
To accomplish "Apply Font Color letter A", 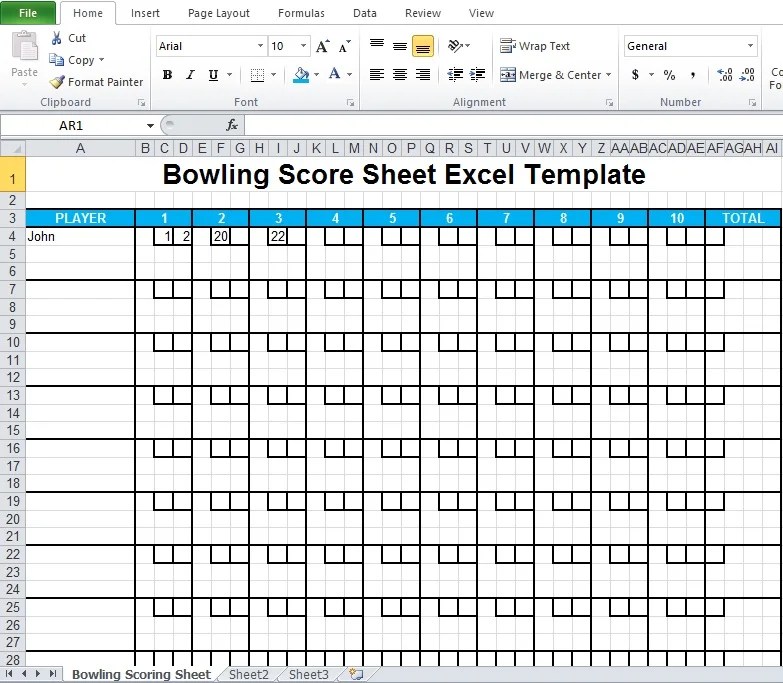I will click(x=335, y=74).
